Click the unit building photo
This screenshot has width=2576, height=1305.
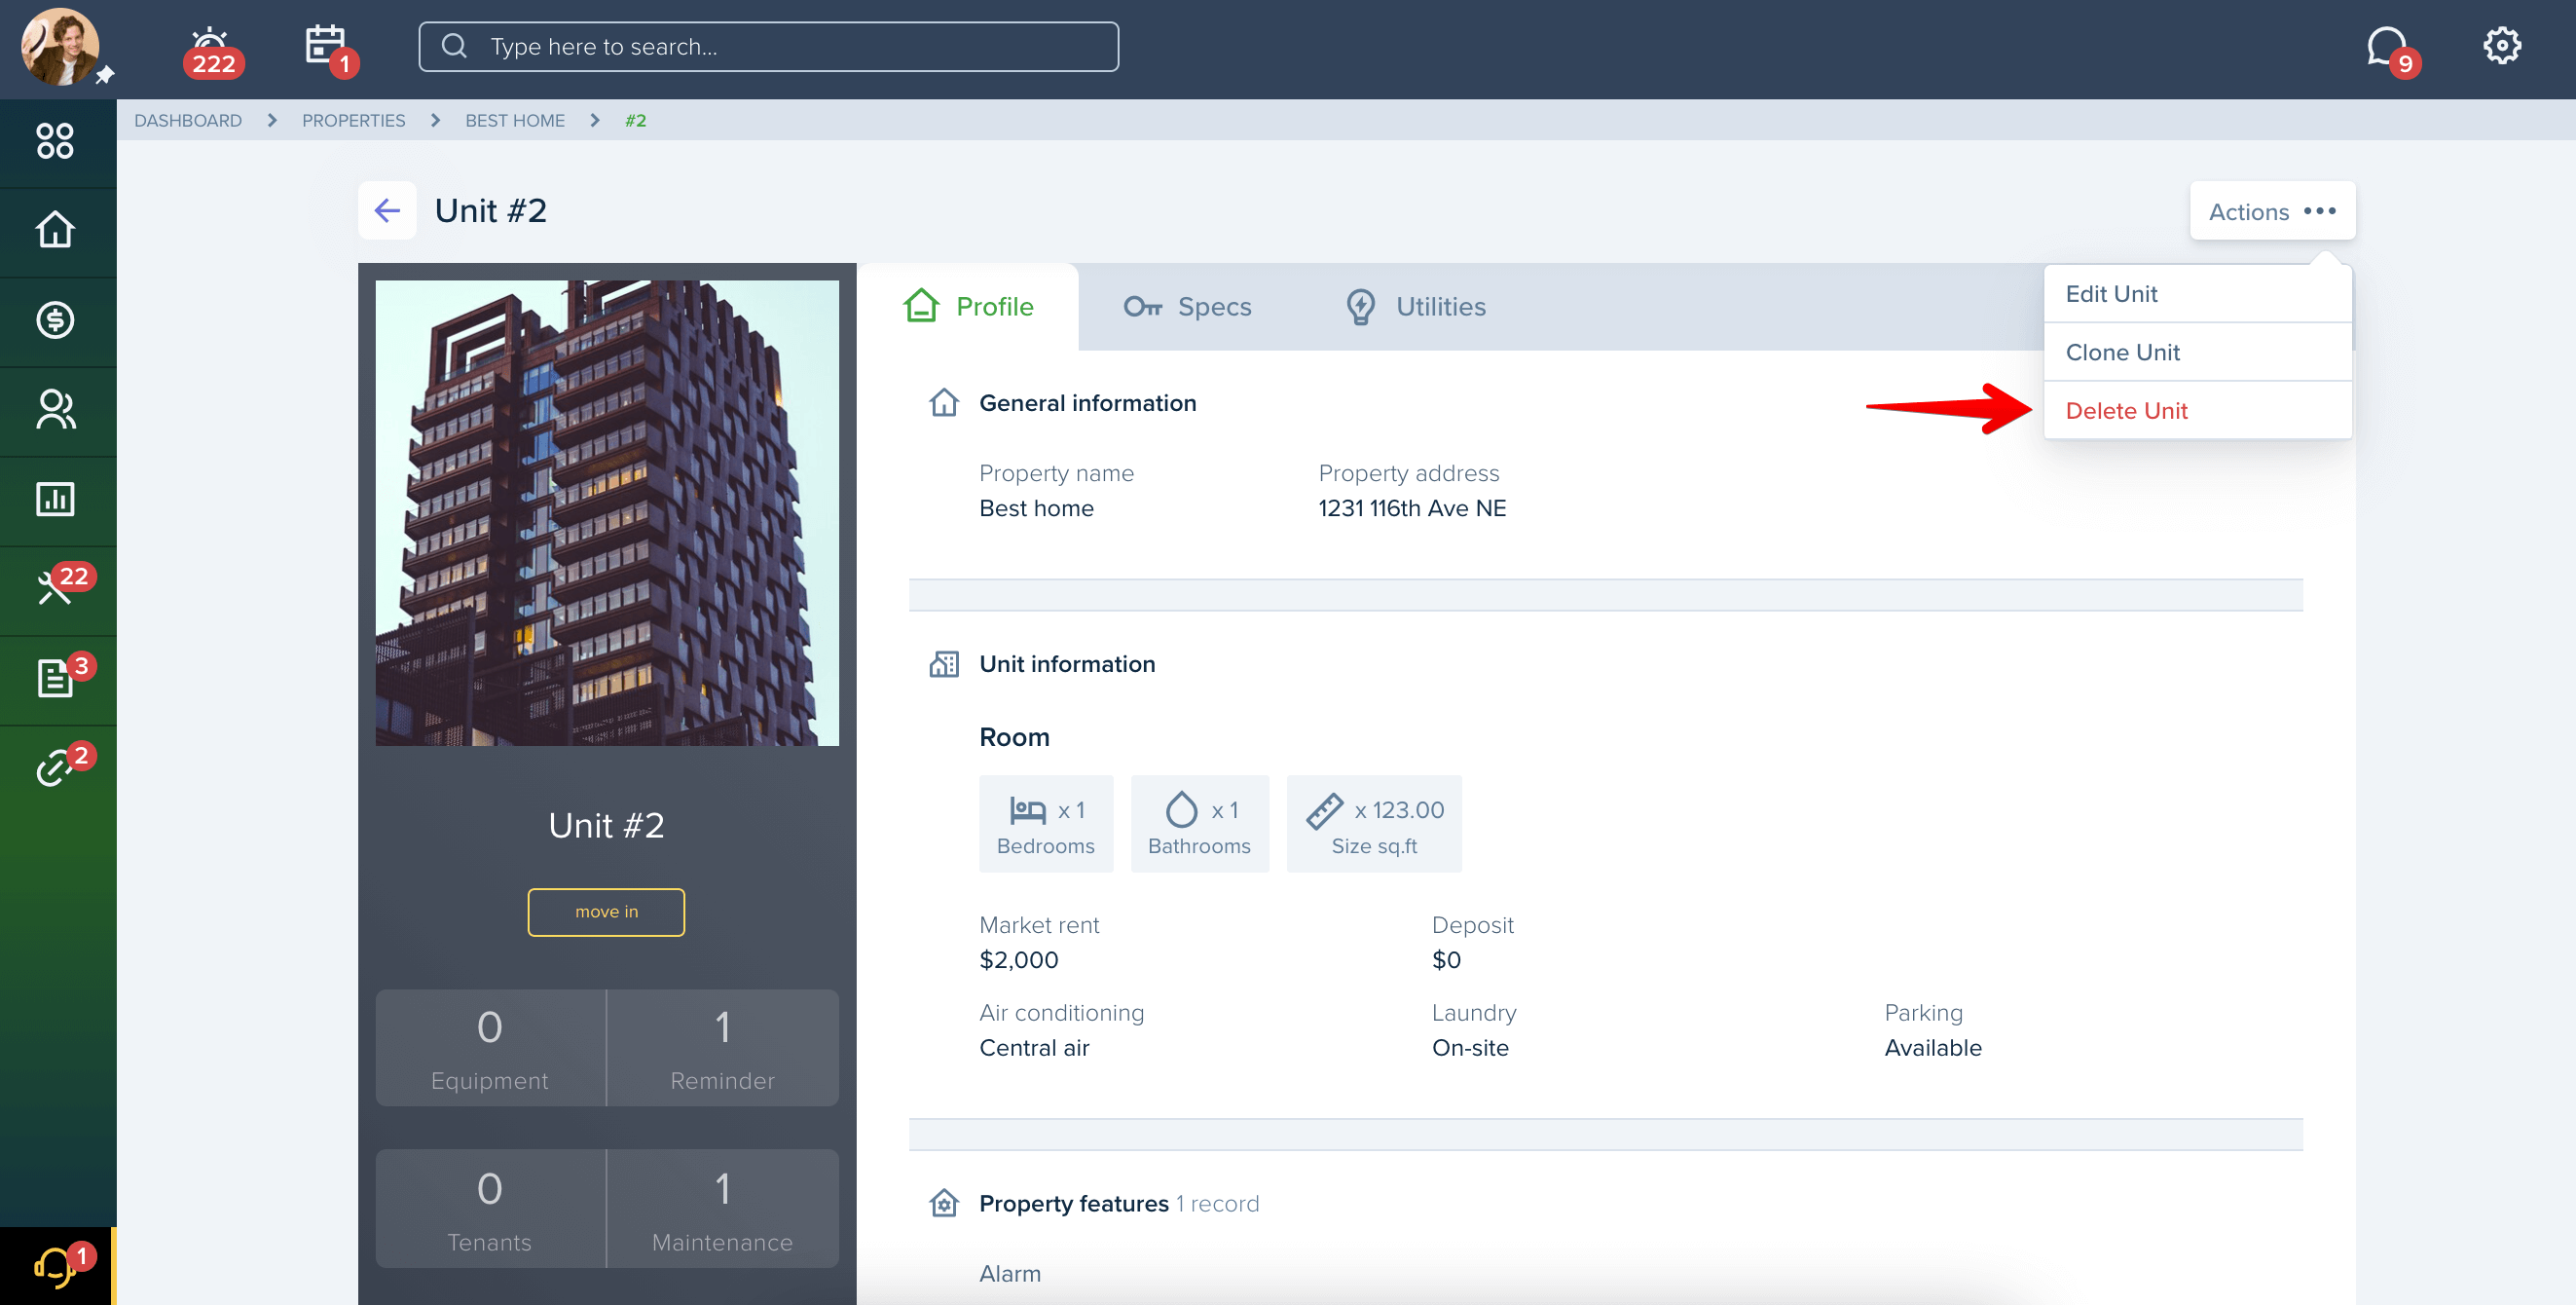point(607,513)
